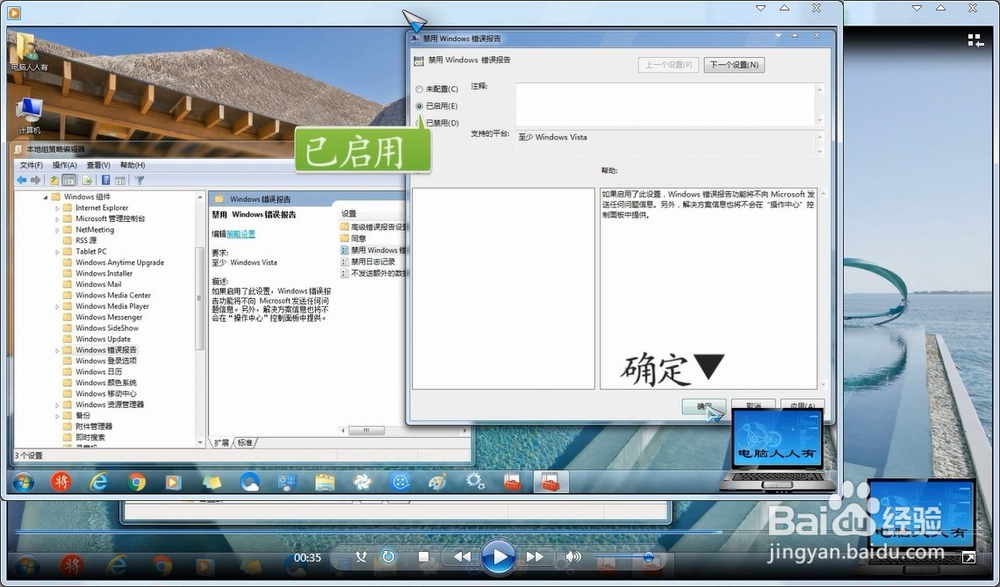
Task: Open the 高级错误报告设置 folder in list
Action: 374,227
